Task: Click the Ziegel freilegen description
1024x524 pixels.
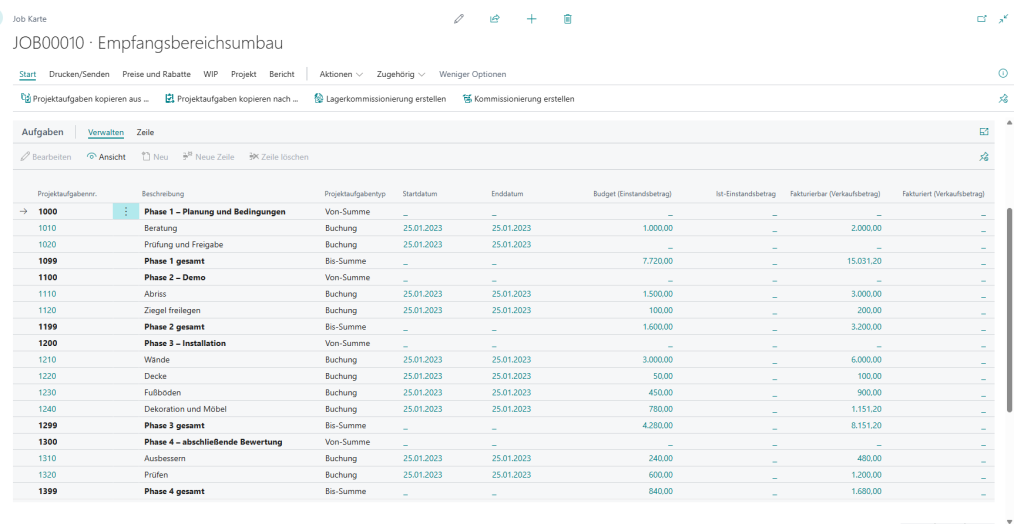Action: click(172, 310)
